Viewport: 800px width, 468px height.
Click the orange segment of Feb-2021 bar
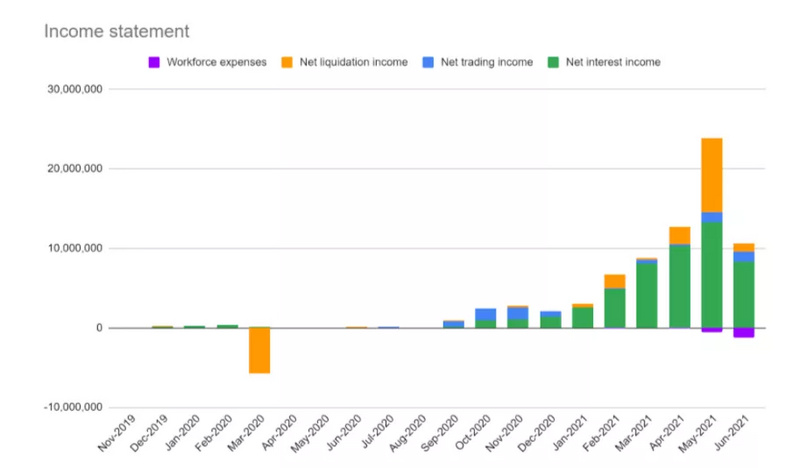tap(615, 282)
